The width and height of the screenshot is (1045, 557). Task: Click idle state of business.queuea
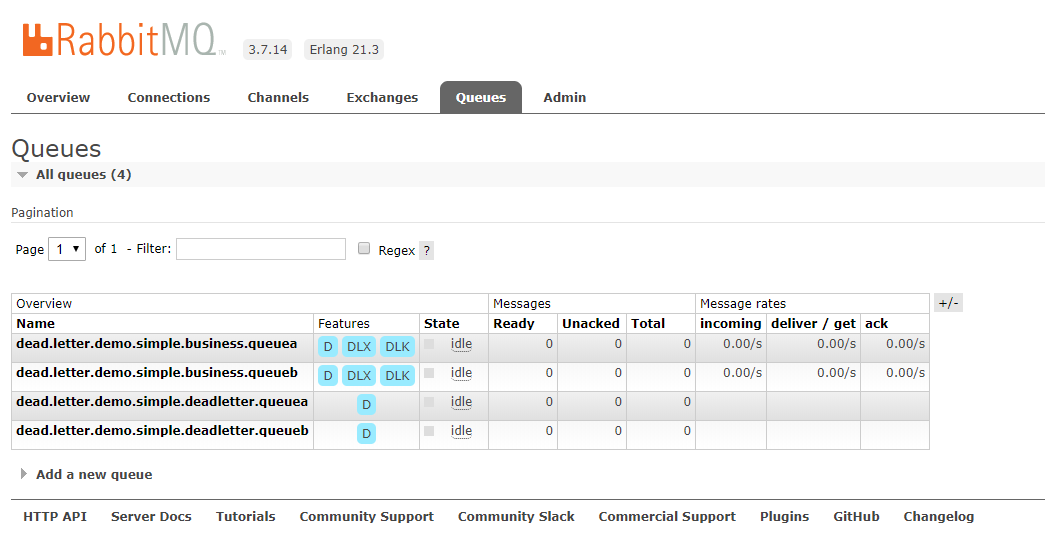click(461, 344)
